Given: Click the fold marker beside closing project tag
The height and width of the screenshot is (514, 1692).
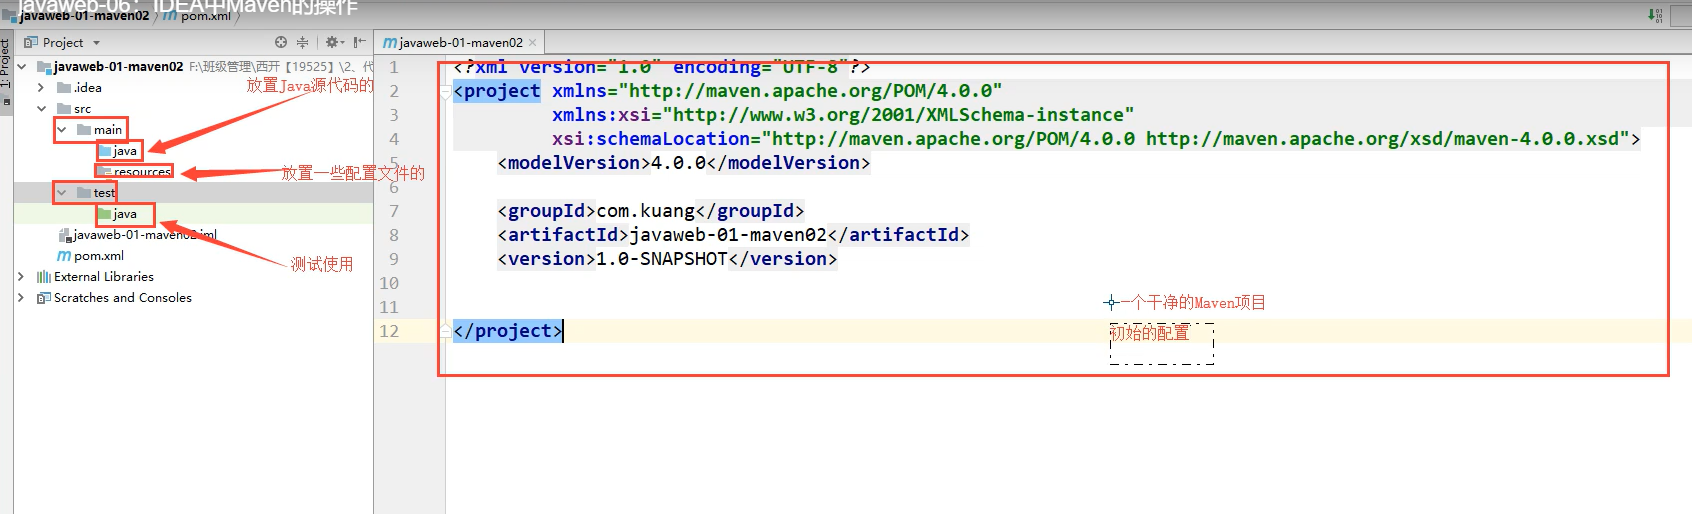Looking at the screenshot, I should [x=445, y=331].
